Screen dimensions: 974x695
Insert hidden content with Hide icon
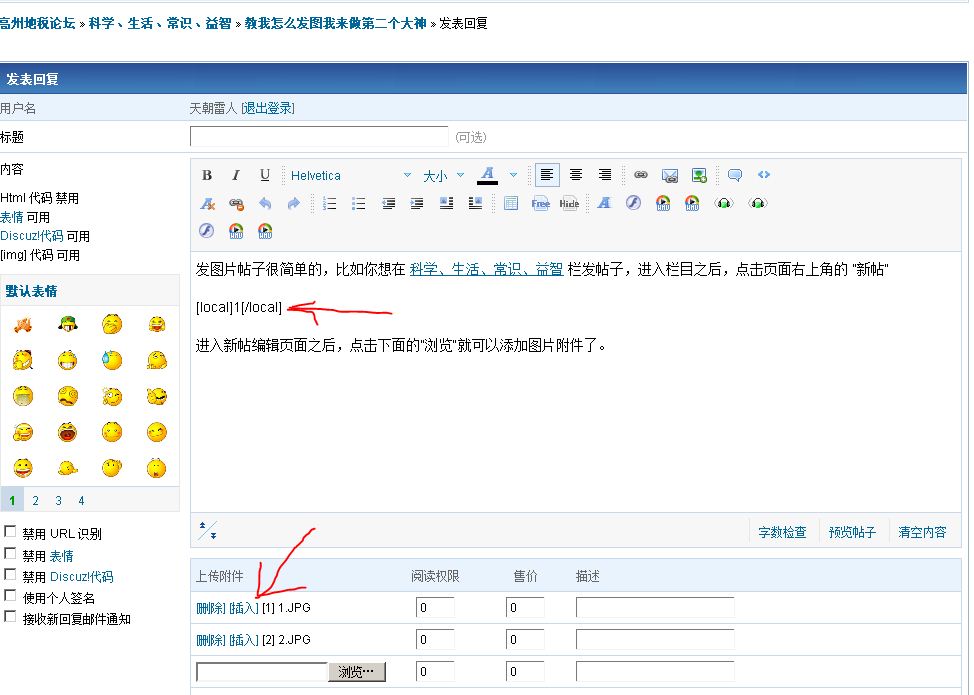569,203
